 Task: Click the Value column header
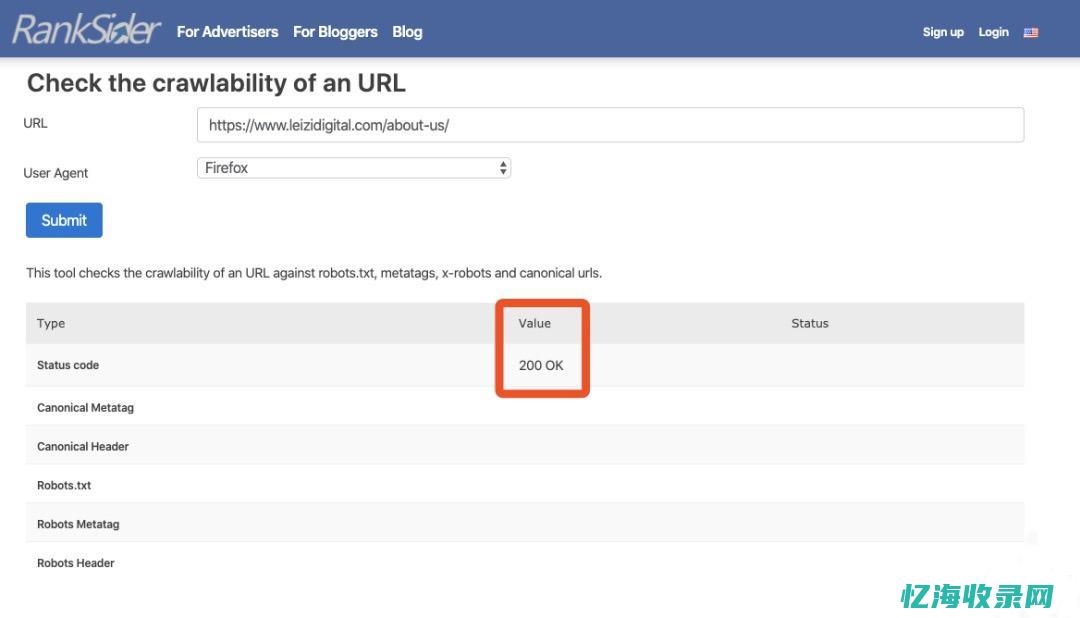click(534, 323)
